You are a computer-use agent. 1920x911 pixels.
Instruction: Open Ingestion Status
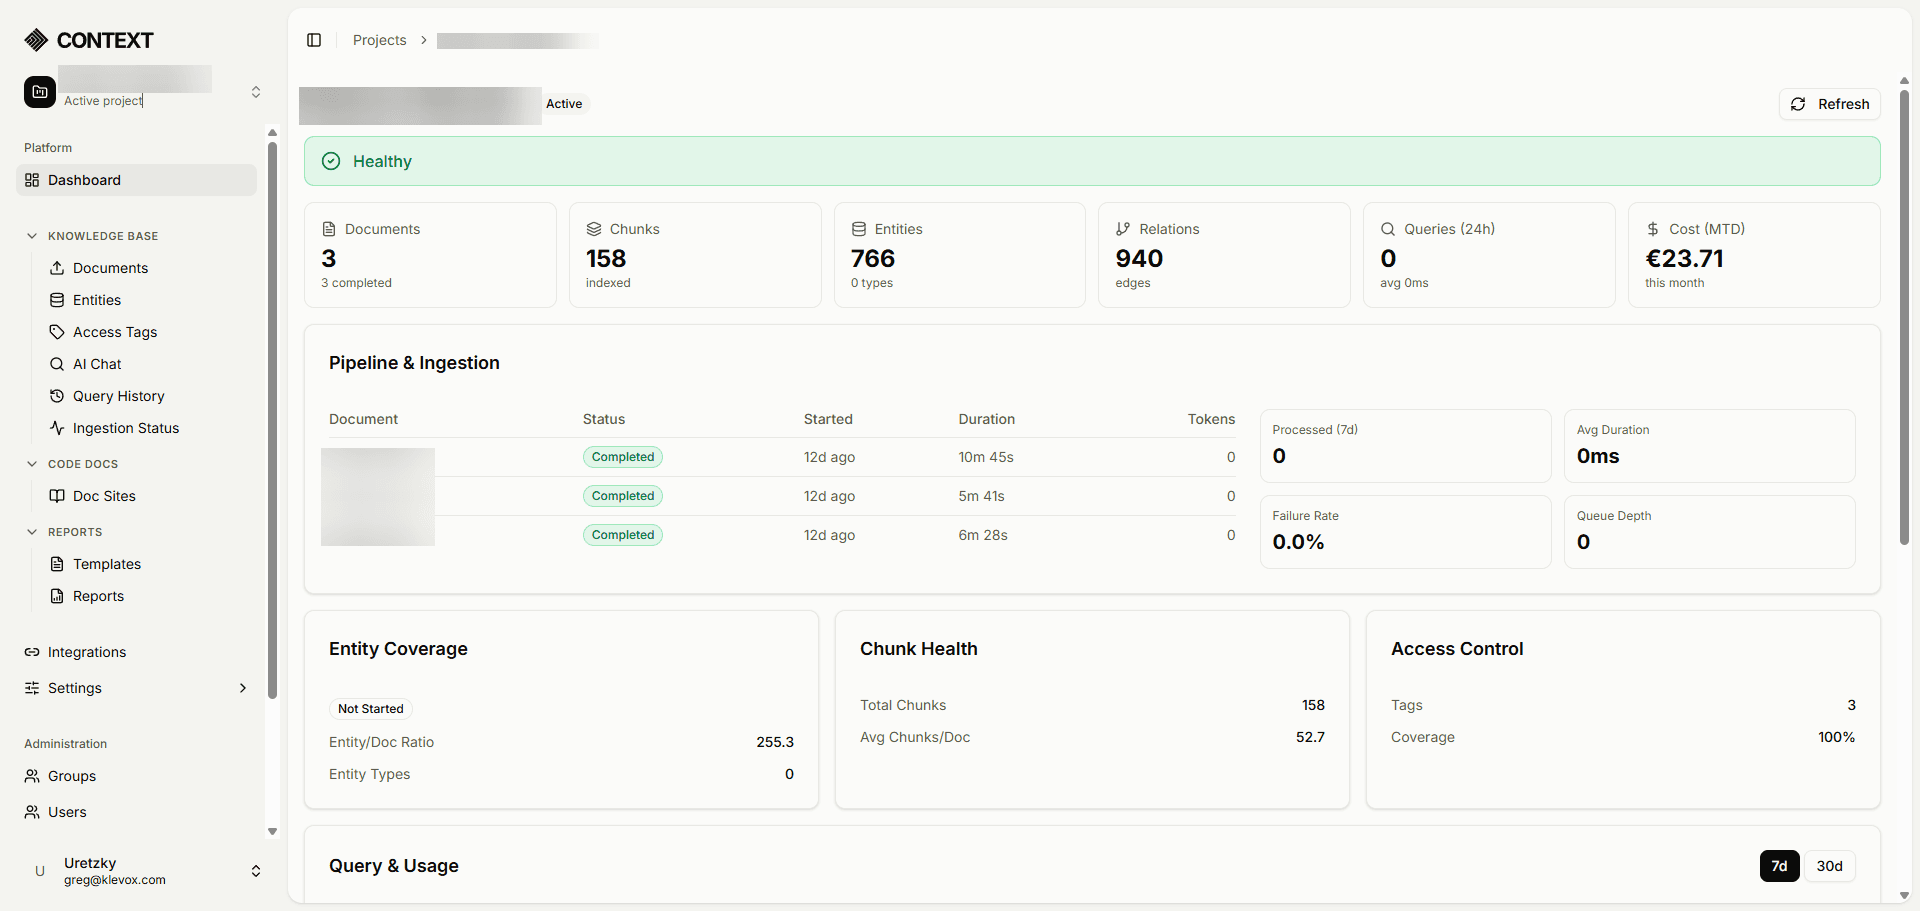124,427
